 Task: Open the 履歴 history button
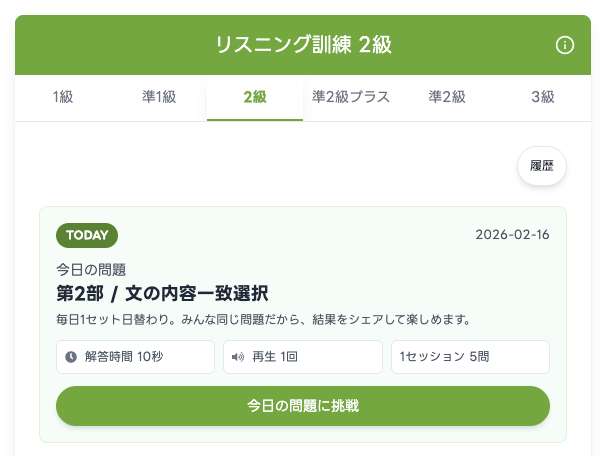[x=542, y=166]
